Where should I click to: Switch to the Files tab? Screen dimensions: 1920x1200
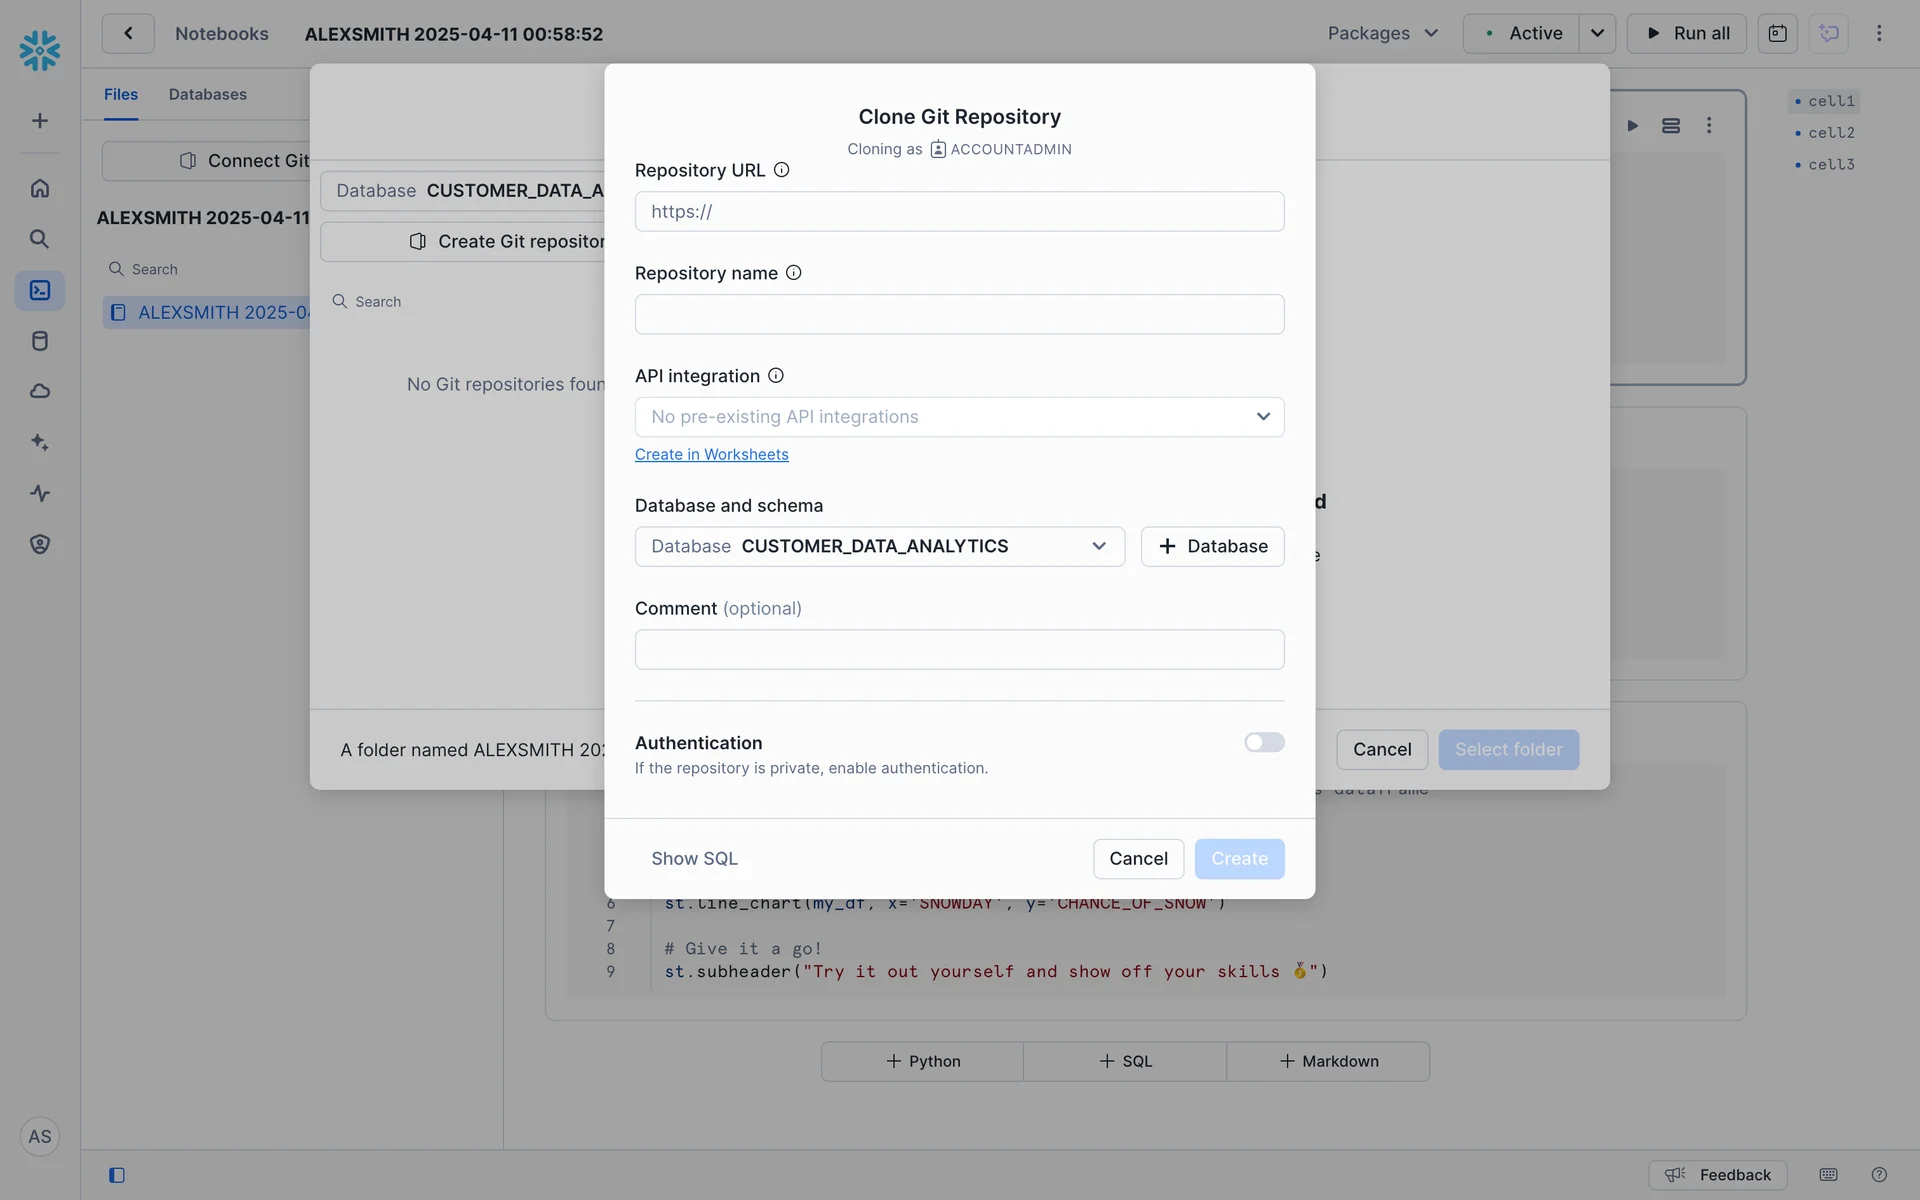coord(121,94)
